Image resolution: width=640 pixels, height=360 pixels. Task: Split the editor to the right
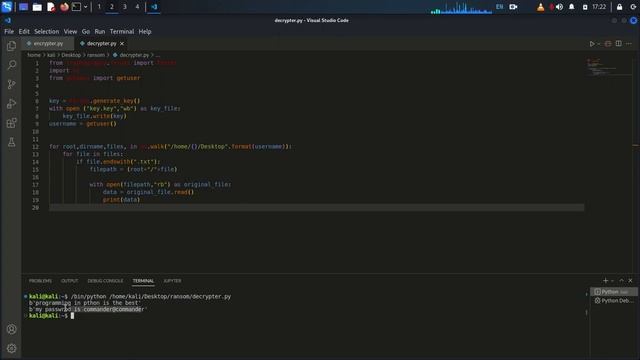pyautogui.click(x=618, y=44)
